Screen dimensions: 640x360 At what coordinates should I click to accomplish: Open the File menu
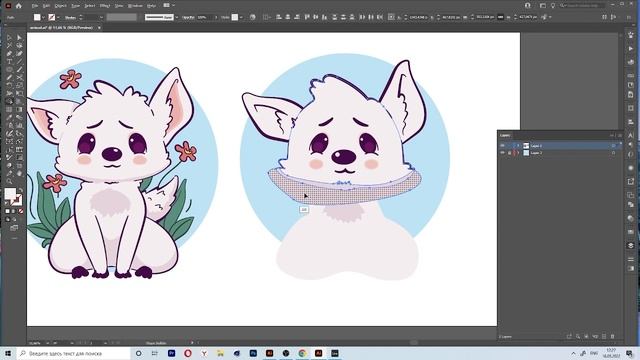[35, 6]
